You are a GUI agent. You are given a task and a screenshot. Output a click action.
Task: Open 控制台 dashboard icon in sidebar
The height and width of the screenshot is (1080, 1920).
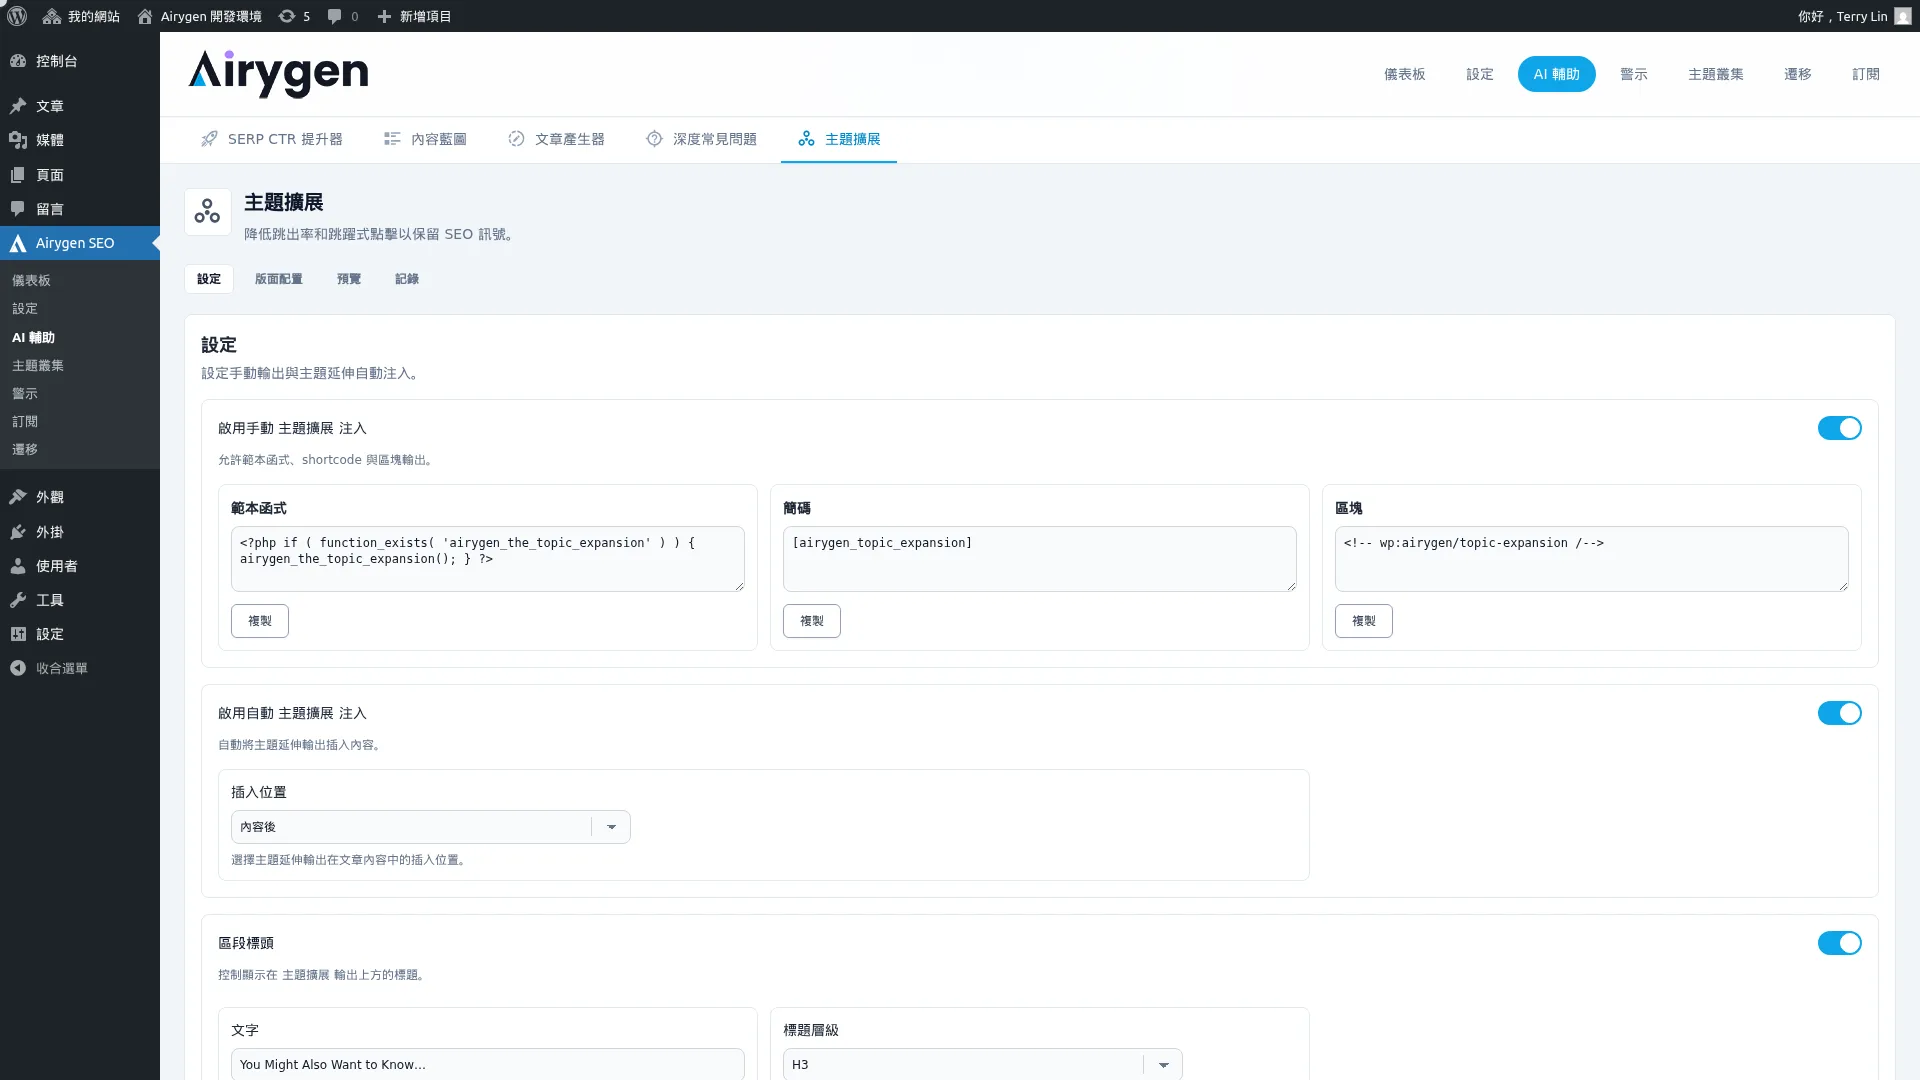[x=18, y=61]
